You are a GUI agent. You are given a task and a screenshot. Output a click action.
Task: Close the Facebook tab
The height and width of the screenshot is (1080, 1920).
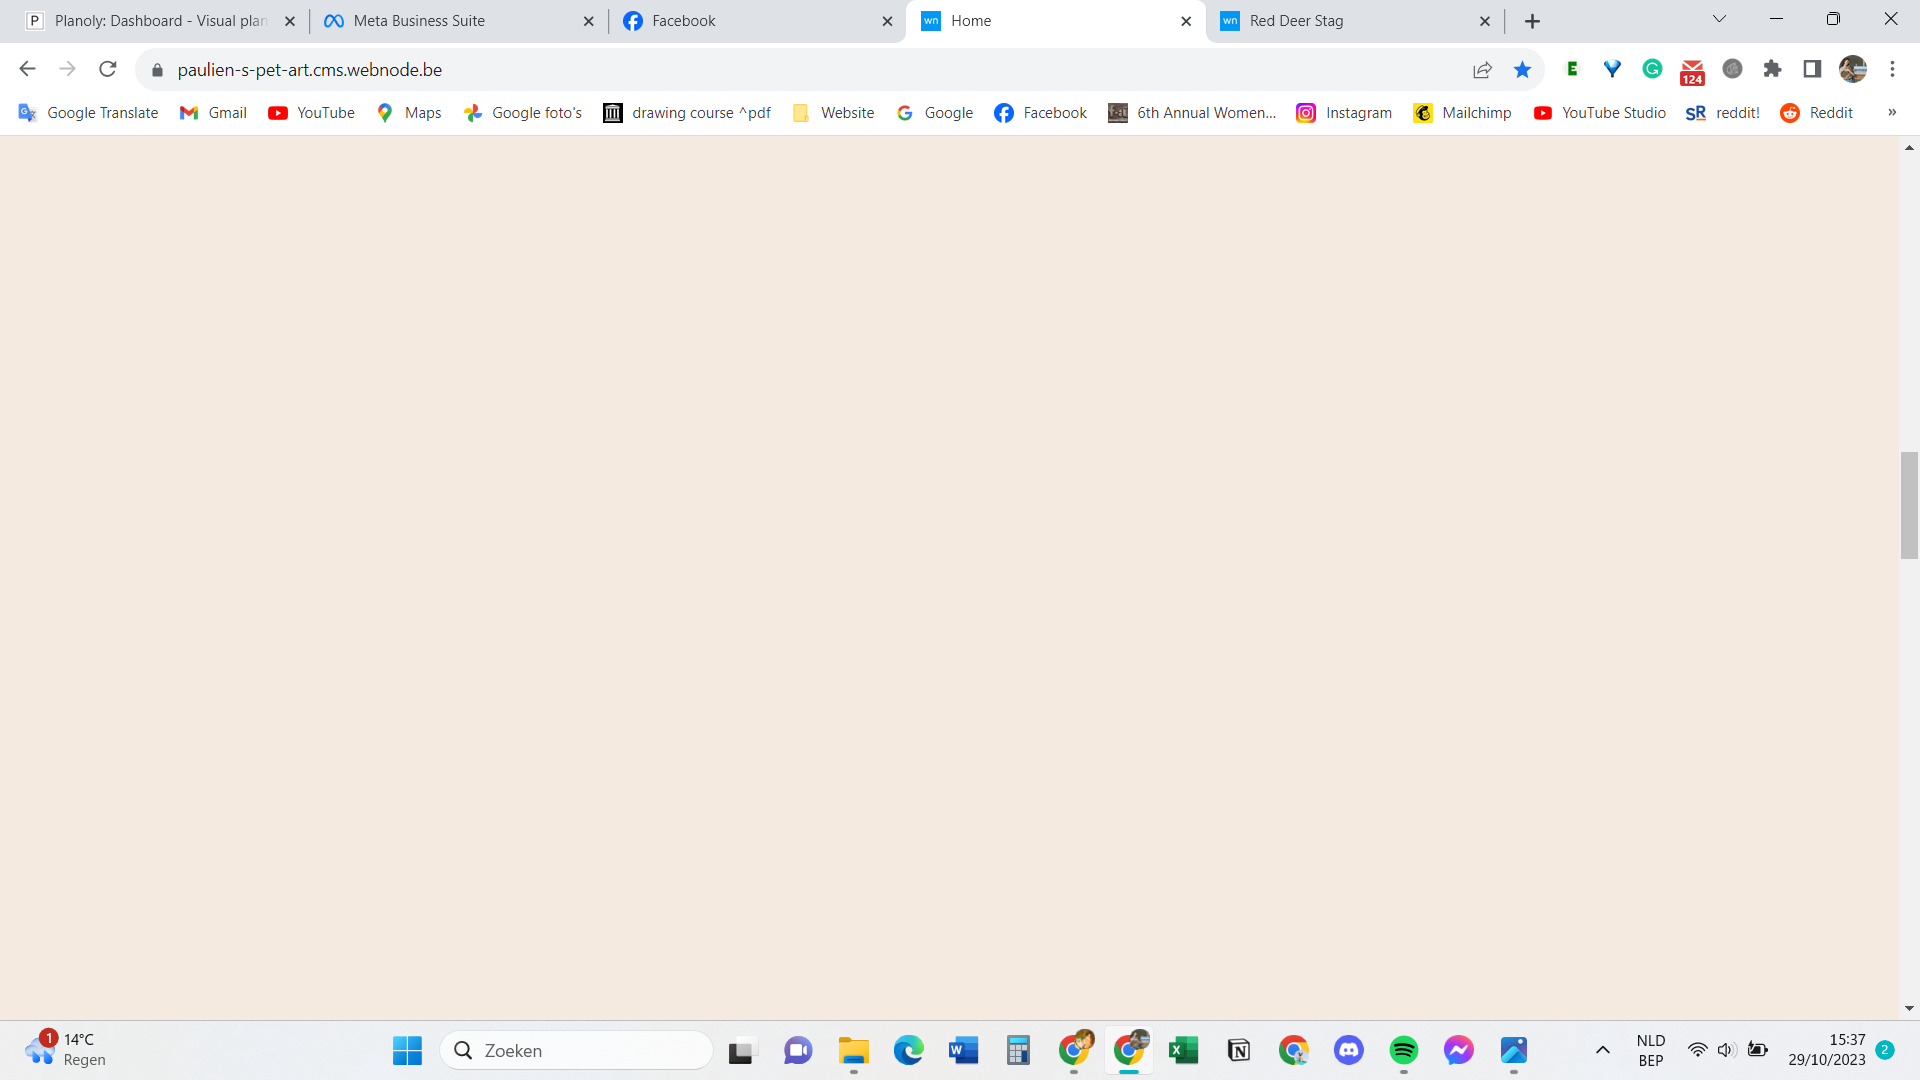click(x=887, y=21)
